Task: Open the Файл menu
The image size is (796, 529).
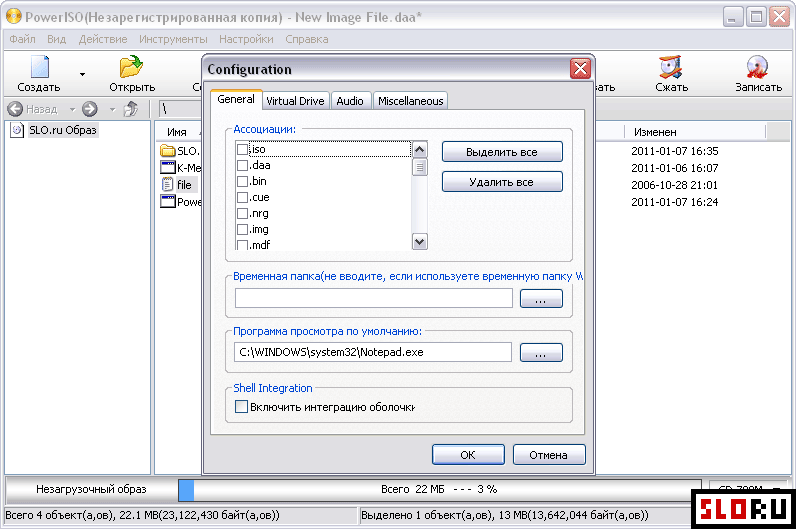Action: (x=22, y=39)
